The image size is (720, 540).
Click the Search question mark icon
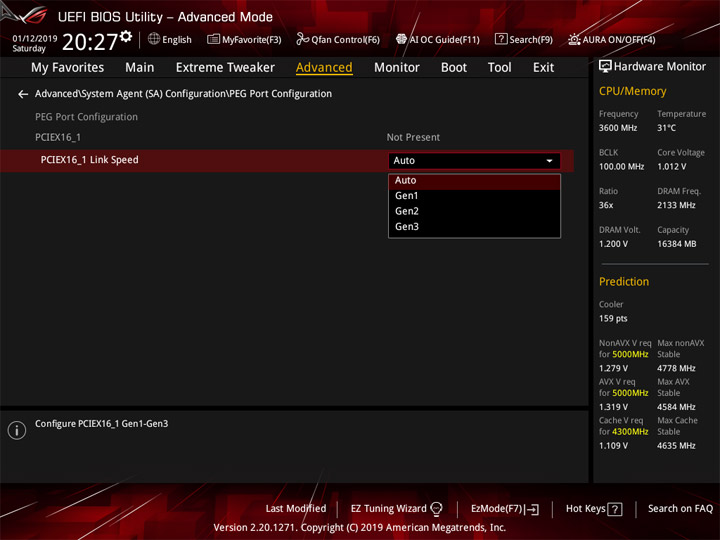tap(501, 39)
